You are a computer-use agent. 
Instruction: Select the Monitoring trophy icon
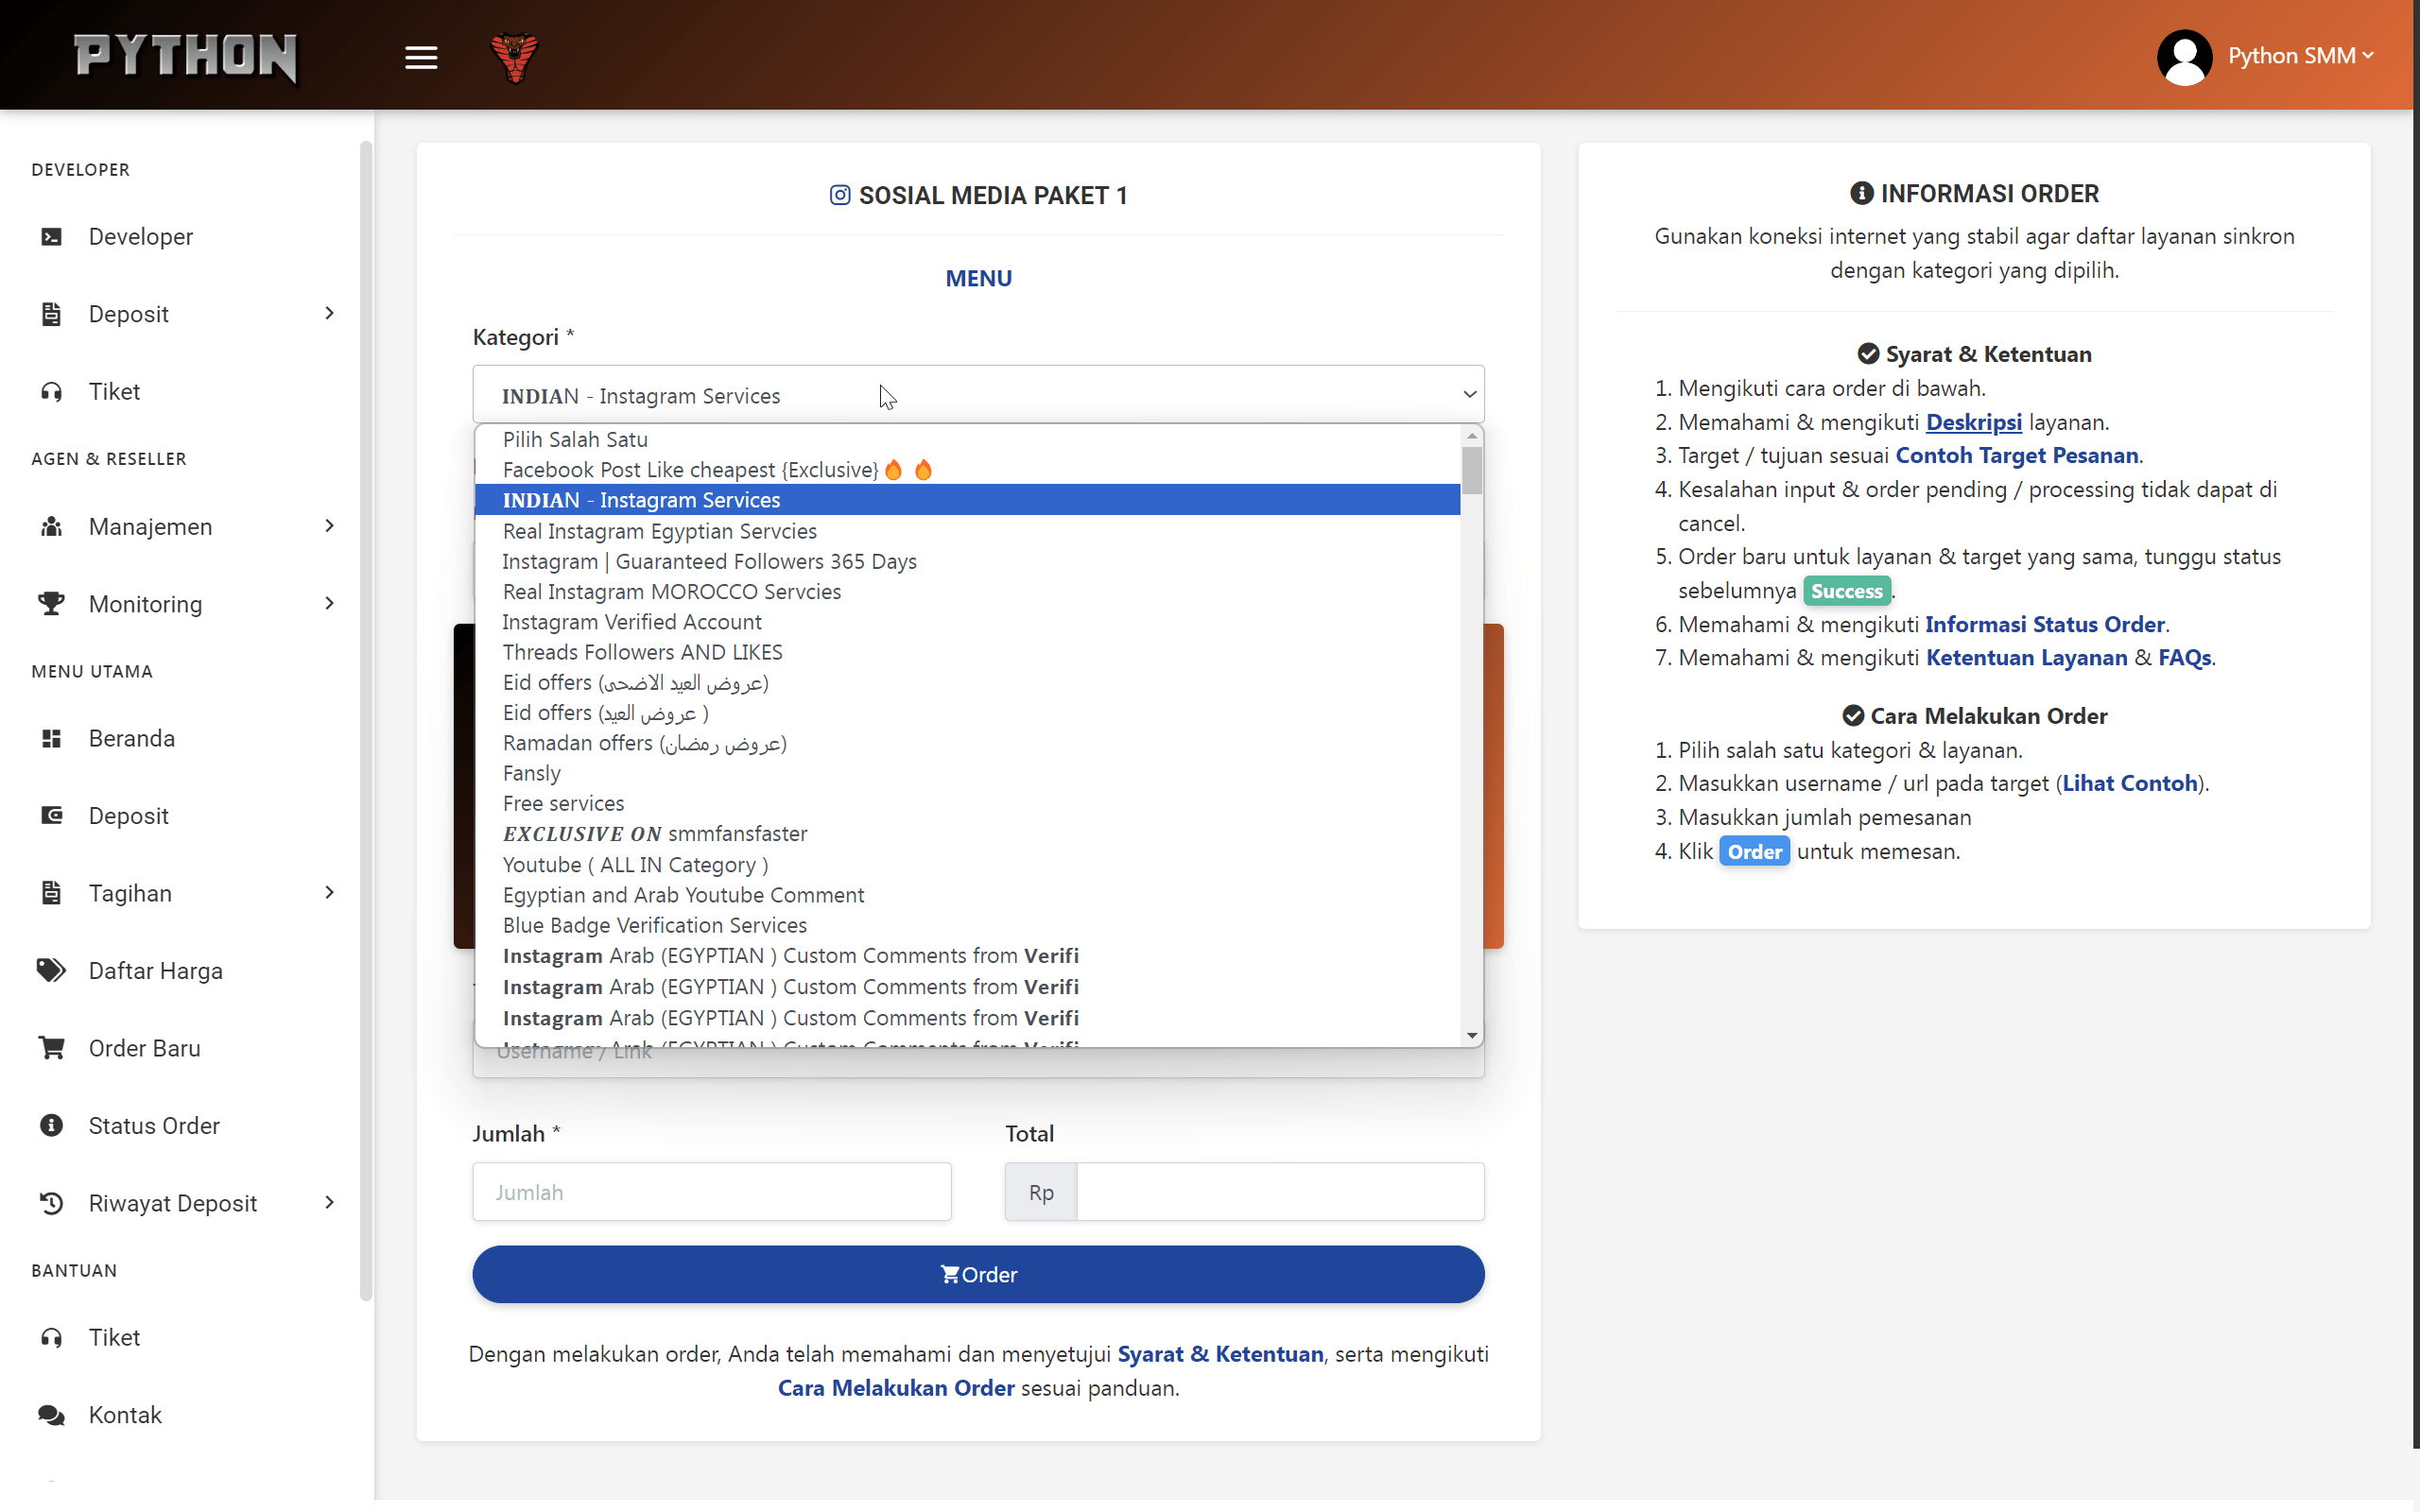point(52,603)
